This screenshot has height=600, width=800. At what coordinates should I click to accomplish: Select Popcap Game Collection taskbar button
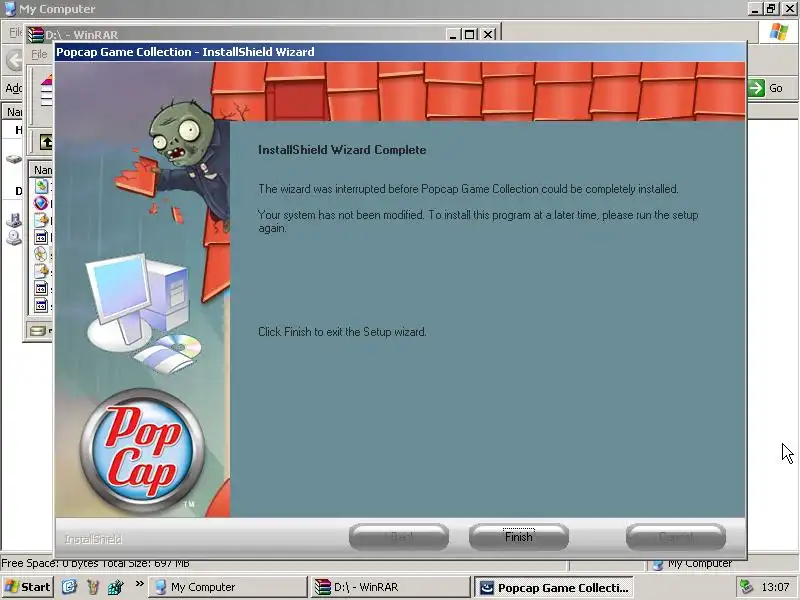[554, 588]
